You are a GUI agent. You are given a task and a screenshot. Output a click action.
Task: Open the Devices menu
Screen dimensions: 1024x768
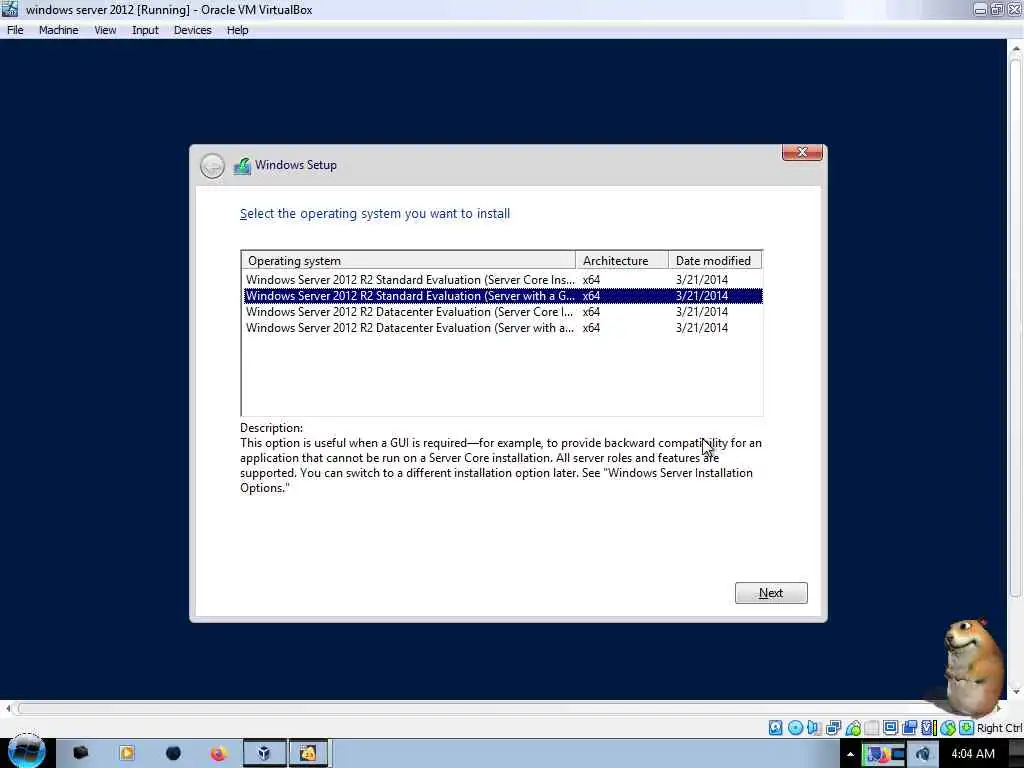coord(193,30)
